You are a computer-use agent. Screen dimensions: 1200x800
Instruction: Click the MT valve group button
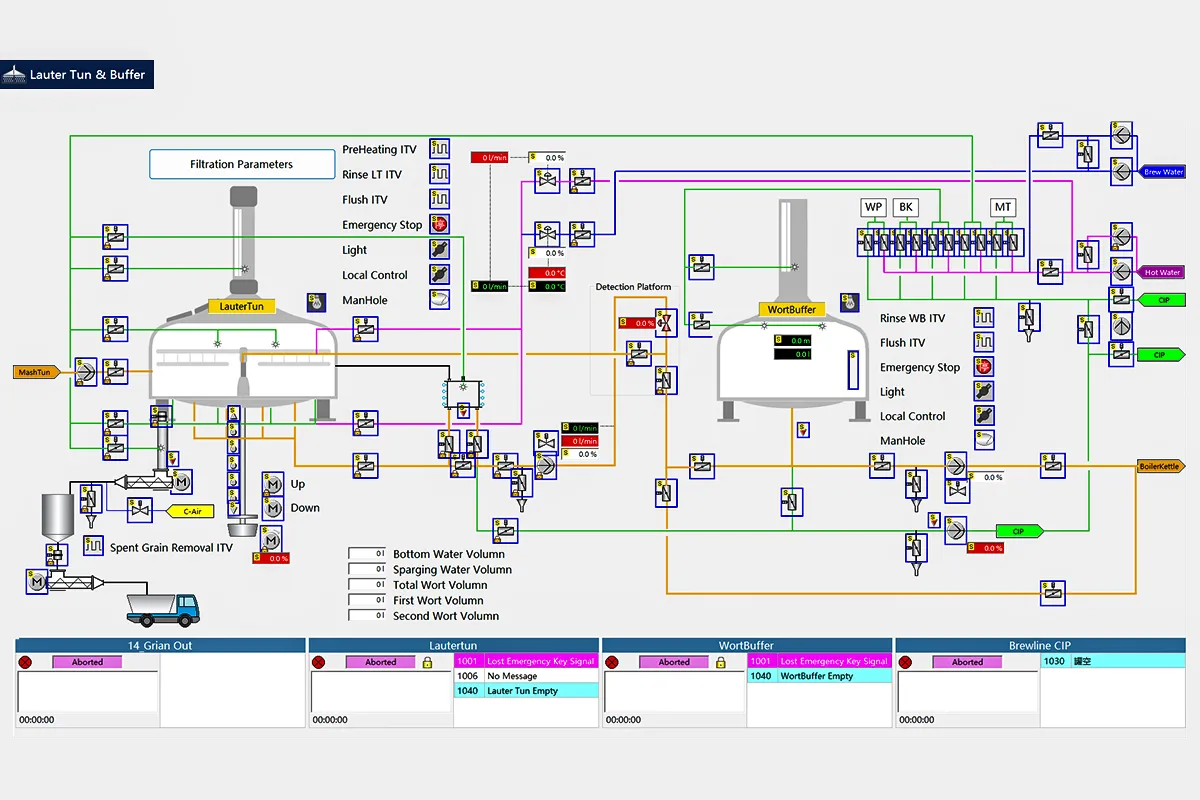[x=1003, y=207]
